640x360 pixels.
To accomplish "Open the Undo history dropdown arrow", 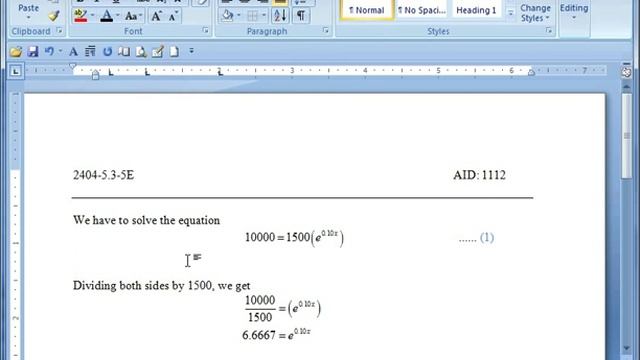I will (x=60, y=51).
